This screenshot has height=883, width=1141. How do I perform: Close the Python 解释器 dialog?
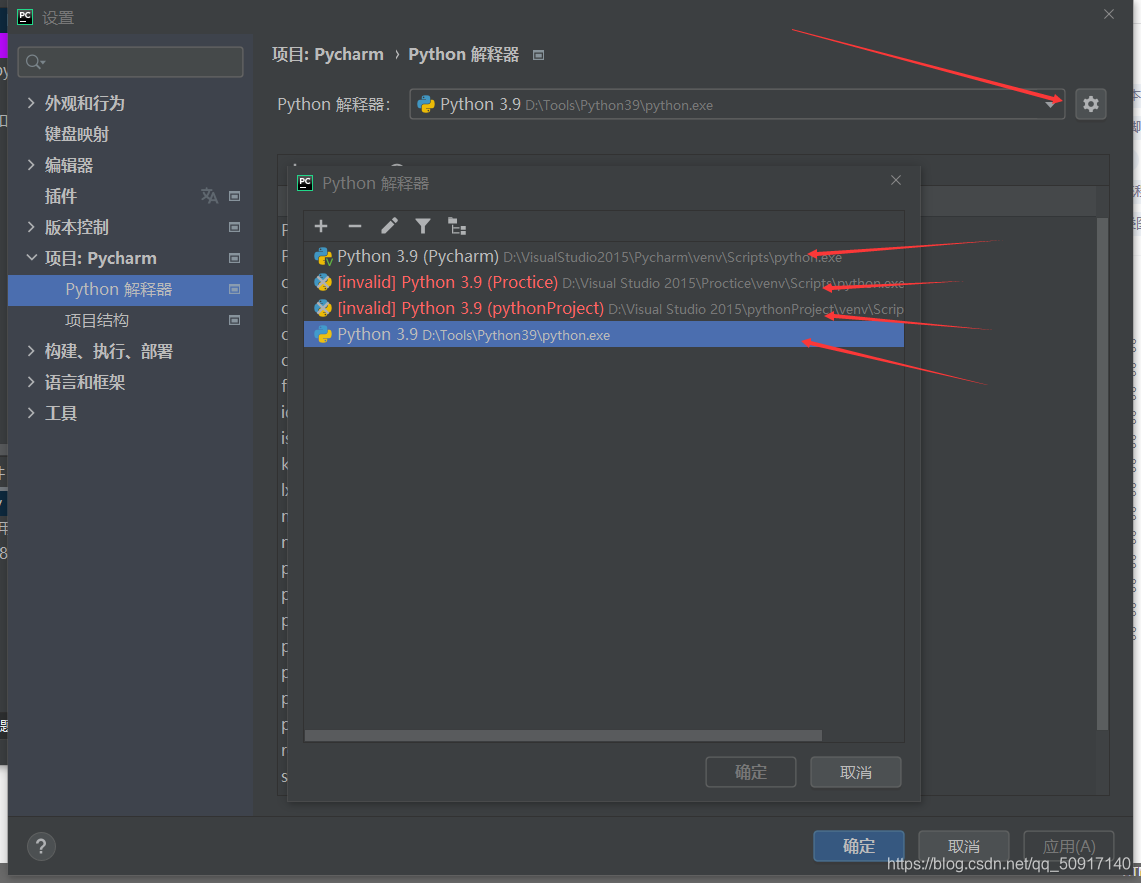pos(896,180)
